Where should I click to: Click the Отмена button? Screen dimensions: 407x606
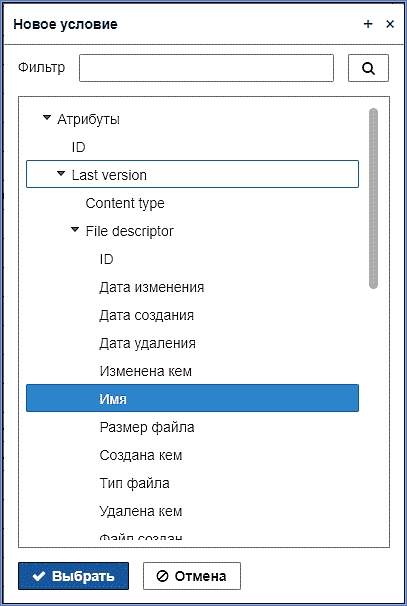coord(192,576)
